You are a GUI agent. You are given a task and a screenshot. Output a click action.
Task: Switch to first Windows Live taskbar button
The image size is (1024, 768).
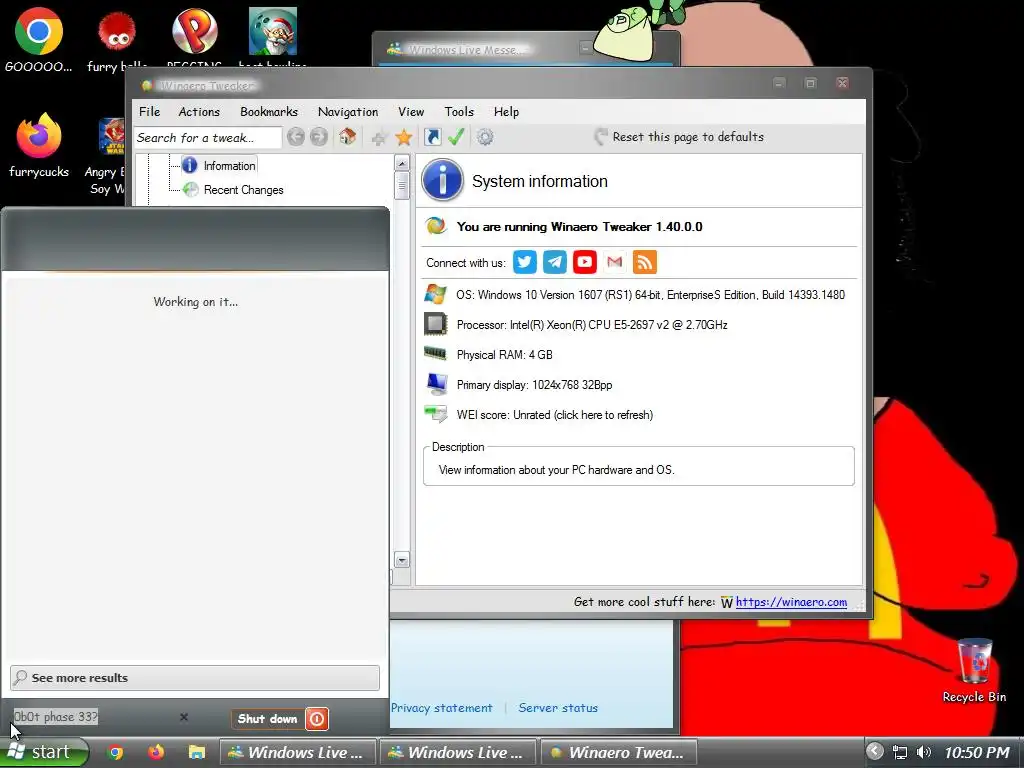[297, 752]
